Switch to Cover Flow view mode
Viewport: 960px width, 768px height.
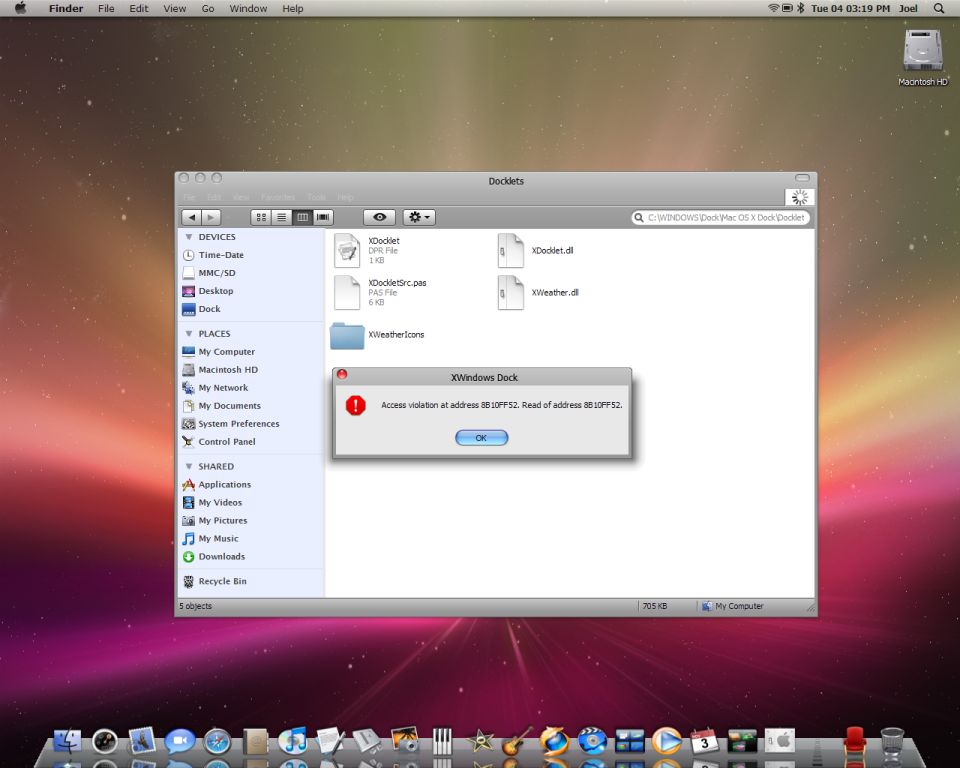pyautogui.click(x=323, y=217)
